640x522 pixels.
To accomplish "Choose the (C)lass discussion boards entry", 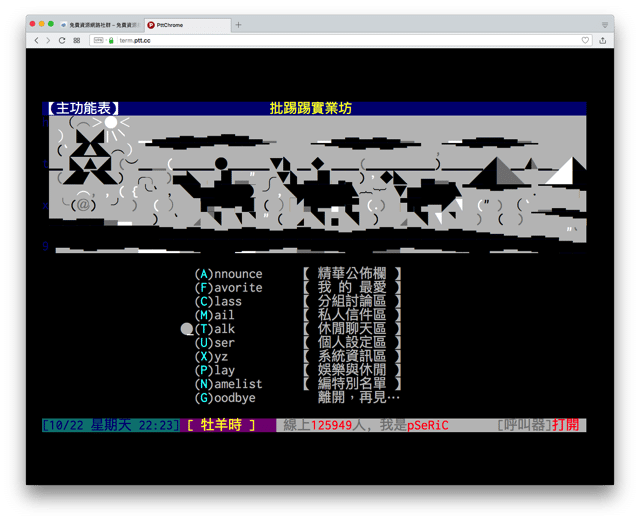I will click(x=218, y=302).
